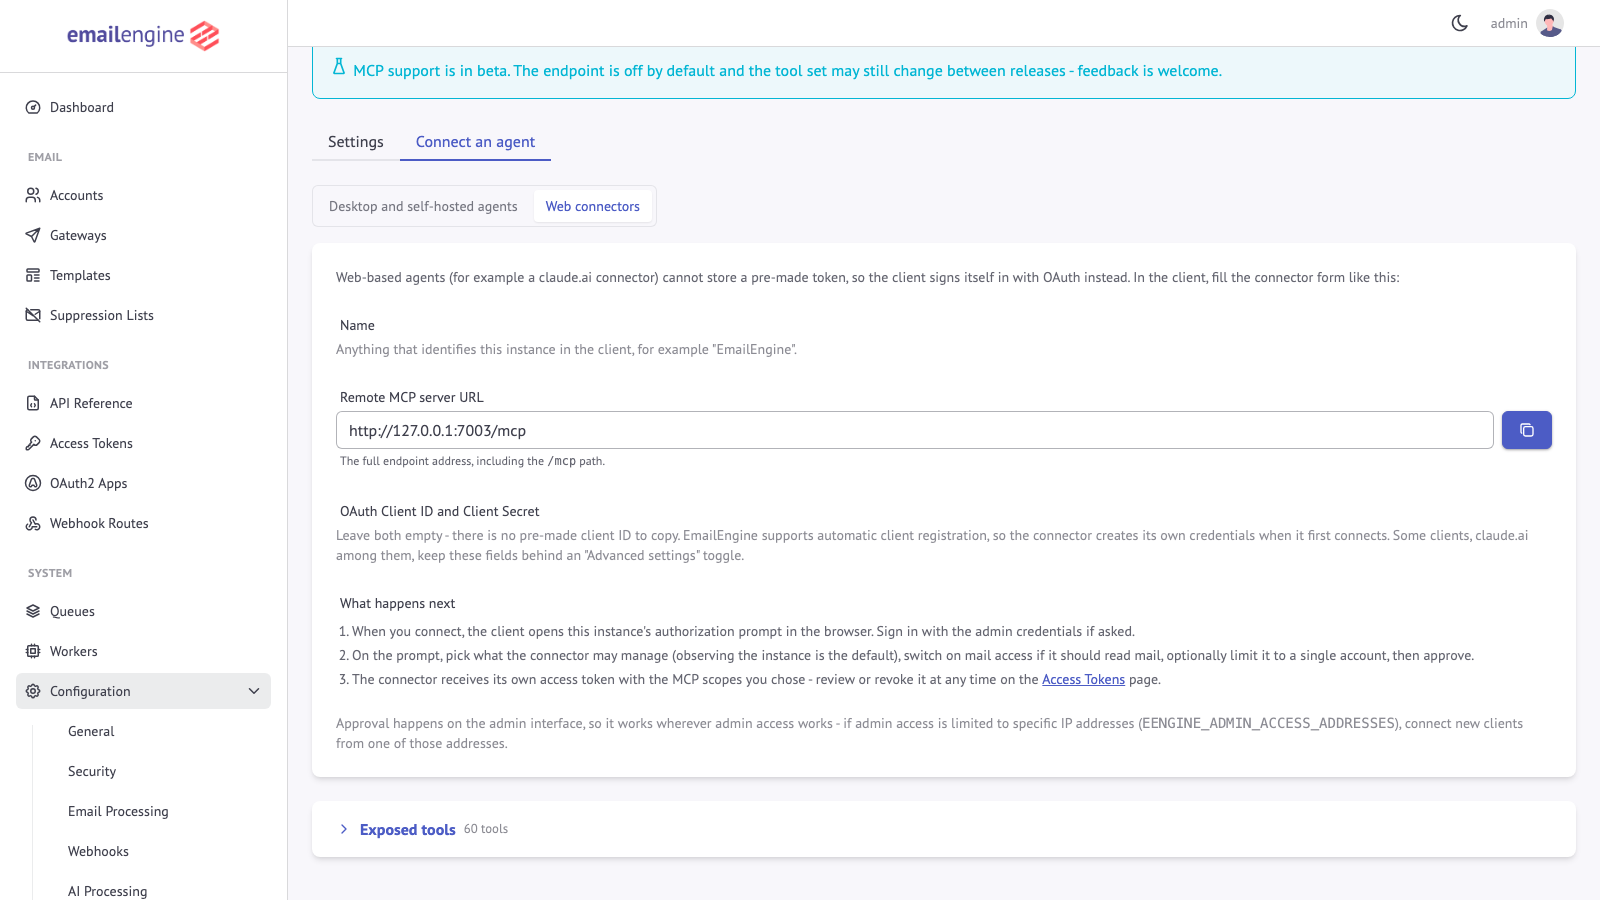Click the Accounts people icon
This screenshot has height=900, width=1600.
click(x=33, y=195)
